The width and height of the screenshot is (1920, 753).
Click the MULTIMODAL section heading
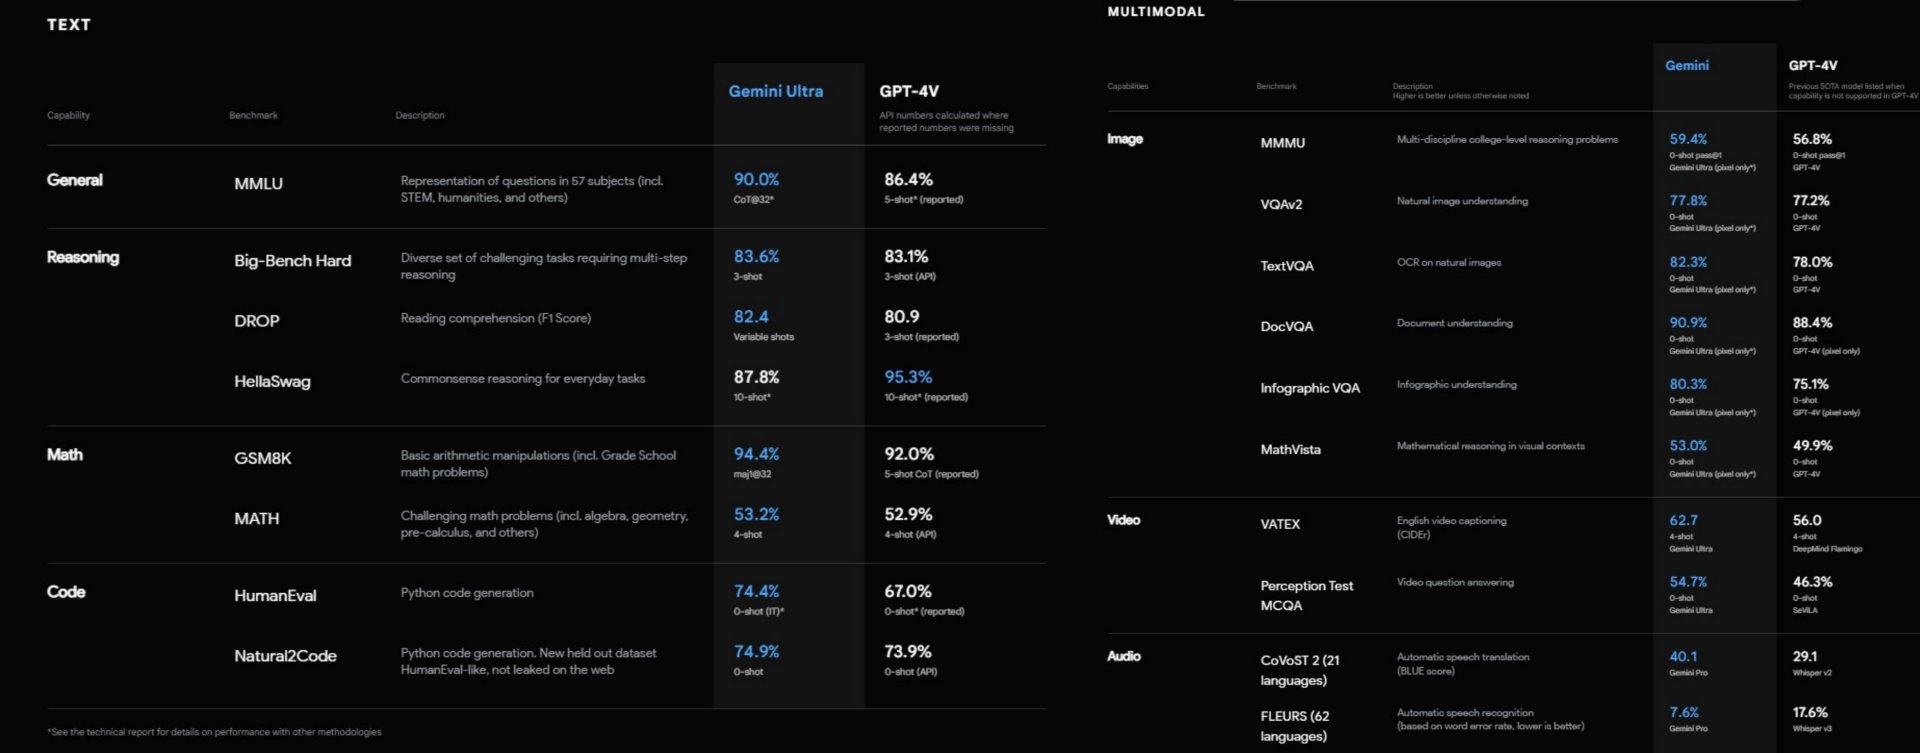(x=1155, y=12)
